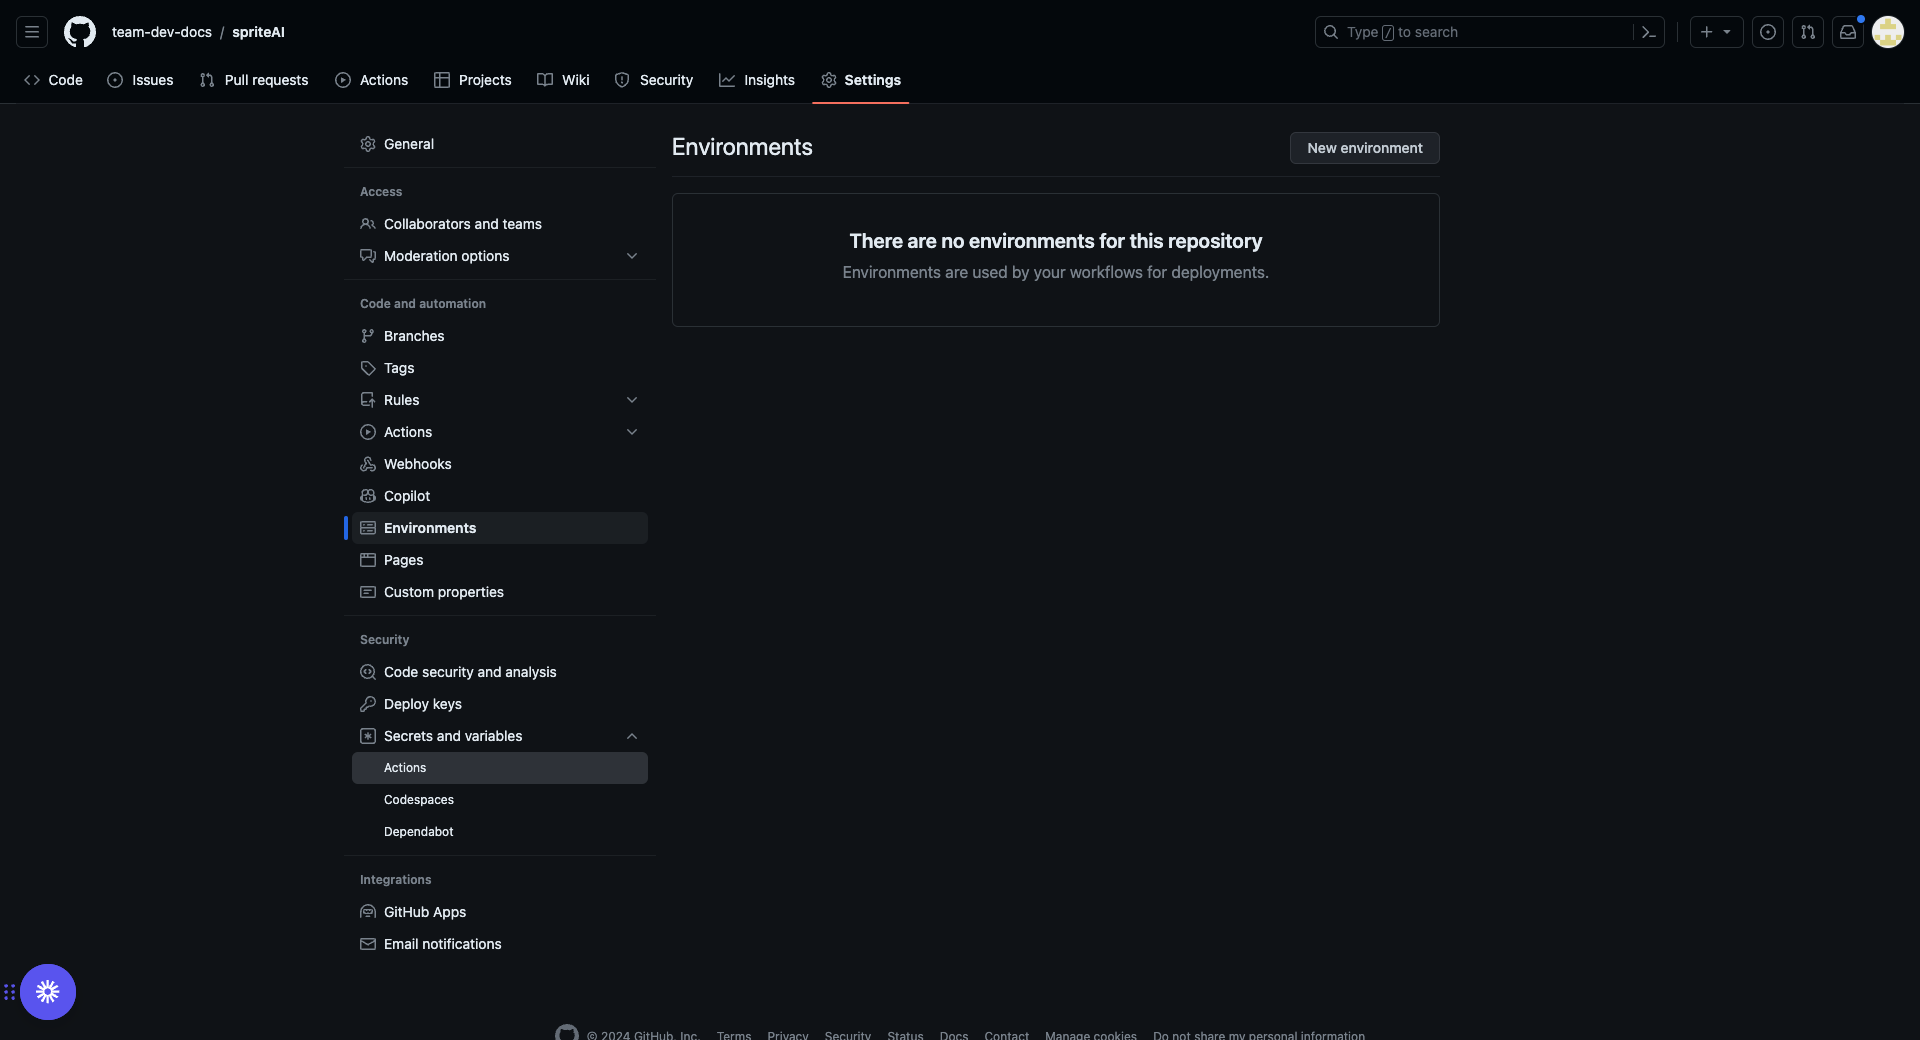The image size is (1920, 1040).
Task: Select Dependabot under Secrets and variables
Action: 418,832
